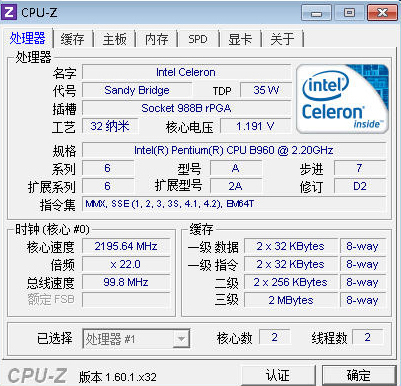The image size is (401, 386).
Task: Click the 核心速度 value 2195.64 MHz
Action: point(126,246)
